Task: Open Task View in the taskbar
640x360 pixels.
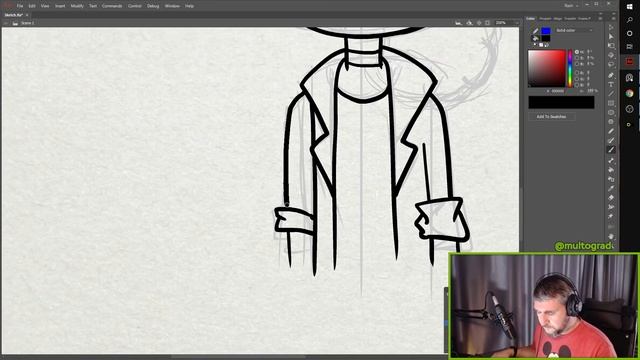Action: (629, 47)
